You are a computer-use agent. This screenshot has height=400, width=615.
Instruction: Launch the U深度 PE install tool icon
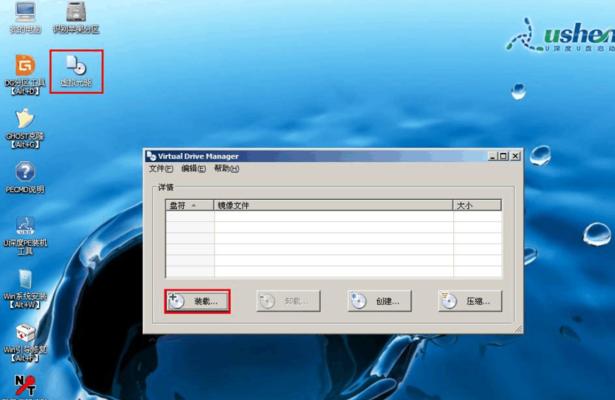pos(25,236)
